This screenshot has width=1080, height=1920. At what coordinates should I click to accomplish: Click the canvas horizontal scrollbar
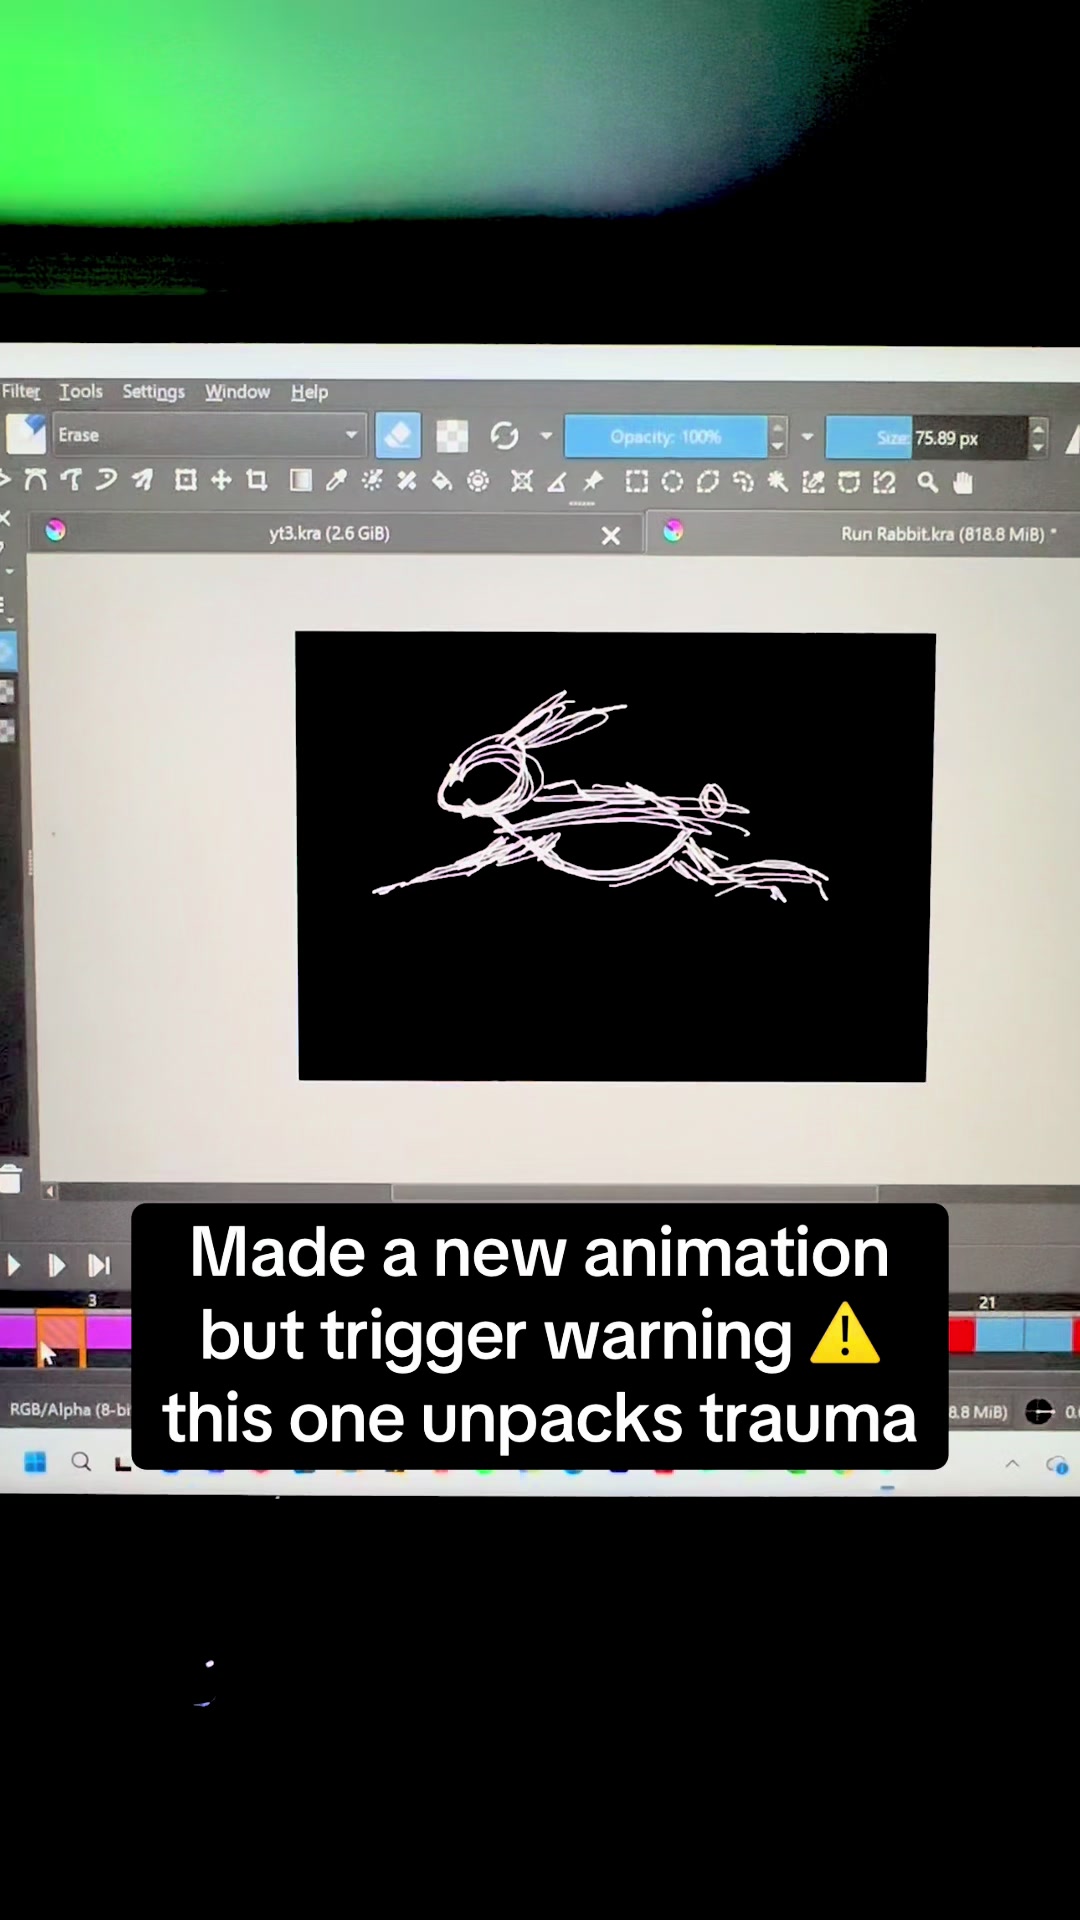(634, 1192)
